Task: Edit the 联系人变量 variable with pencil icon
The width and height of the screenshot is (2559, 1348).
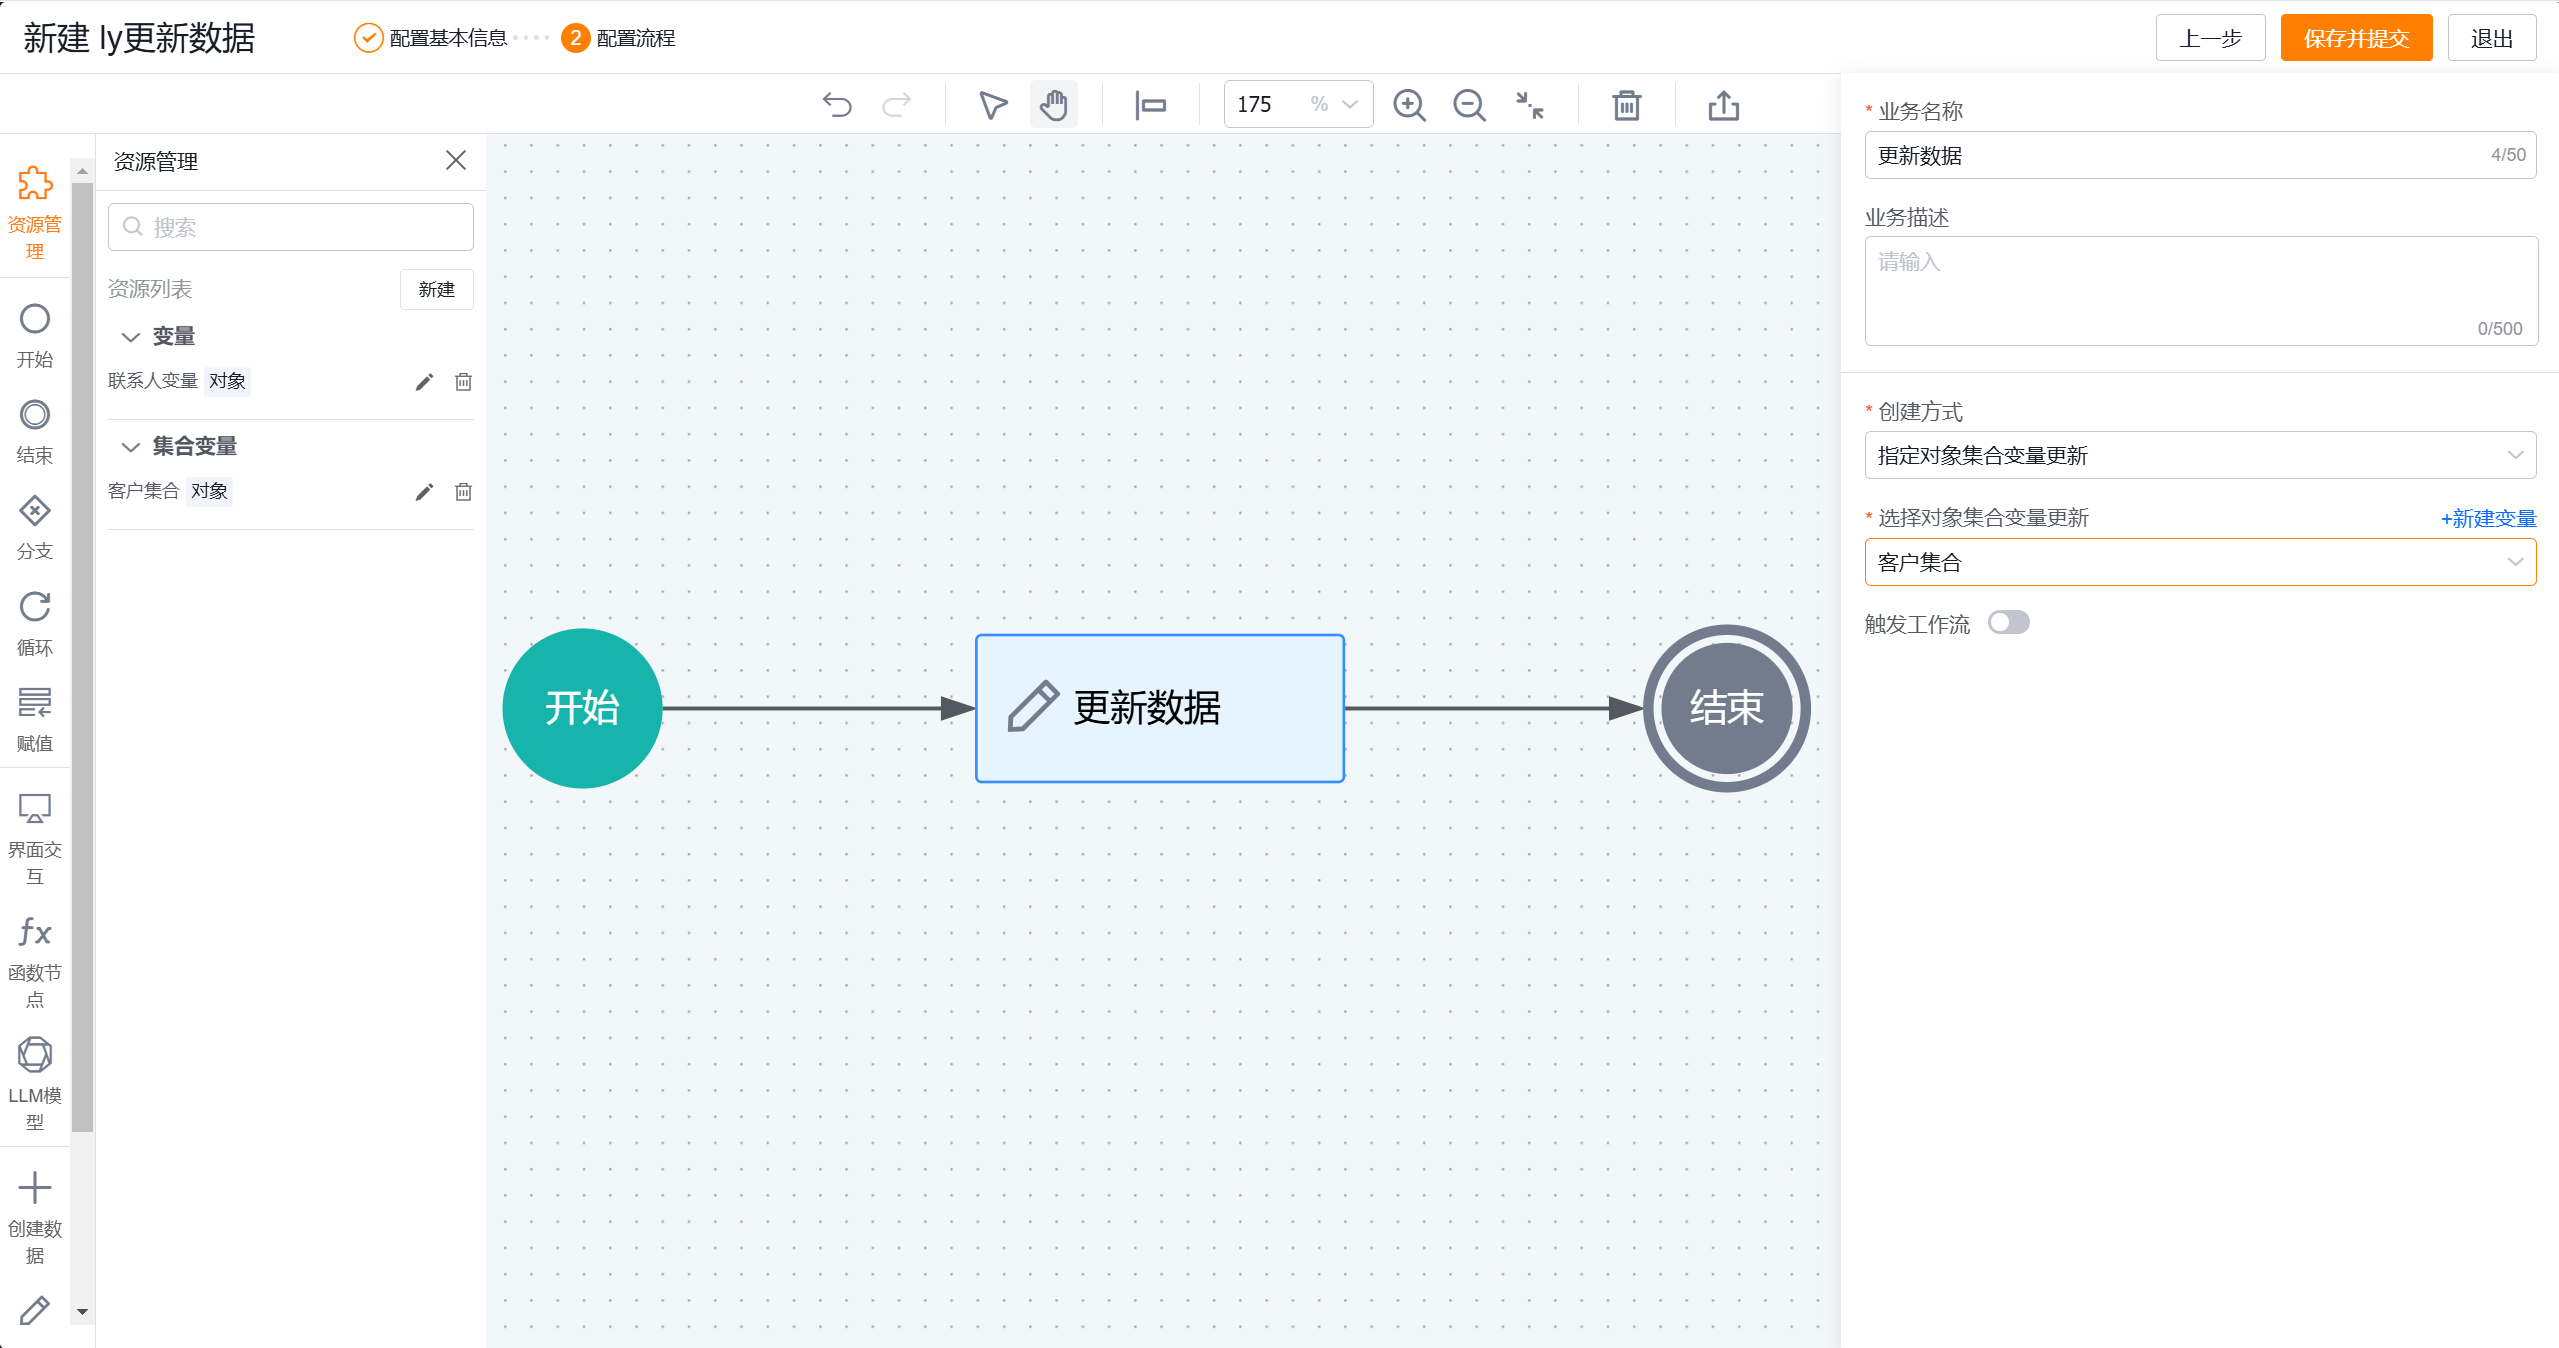Action: [x=424, y=382]
